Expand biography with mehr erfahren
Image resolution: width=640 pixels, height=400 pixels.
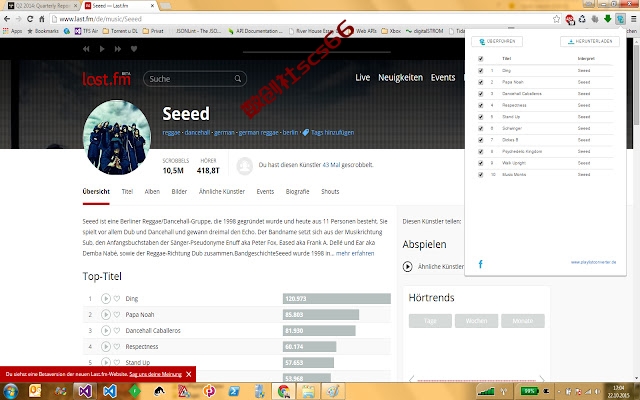tap(355, 253)
